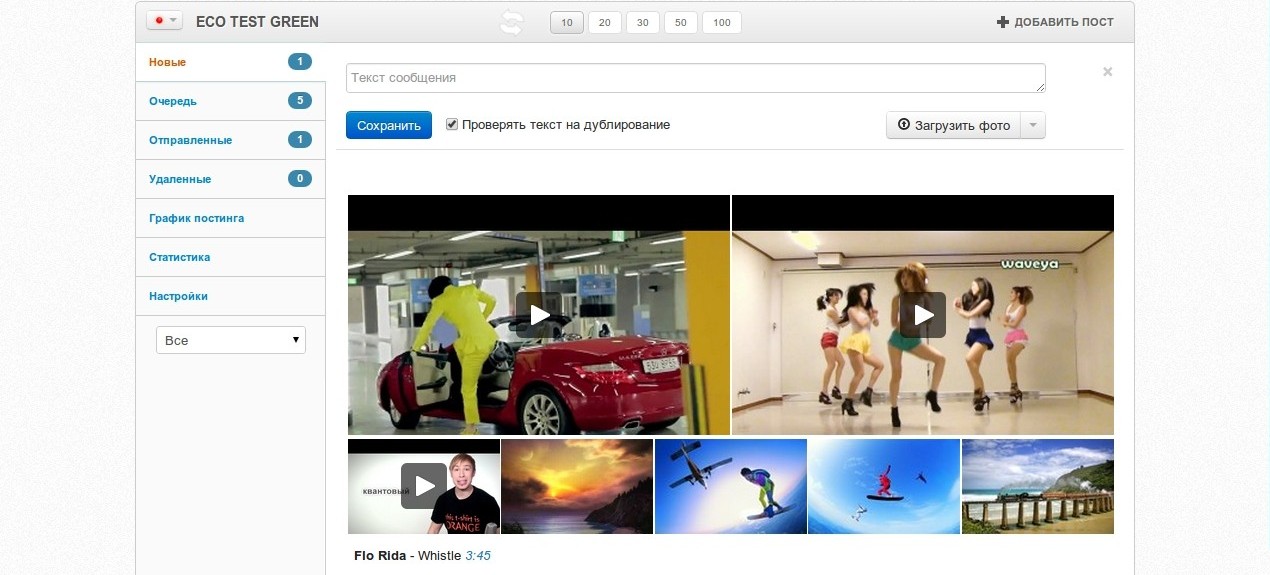This screenshot has width=1270, height=575.
Task: Click the plus icon to add post
Action: [x=1002, y=22]
